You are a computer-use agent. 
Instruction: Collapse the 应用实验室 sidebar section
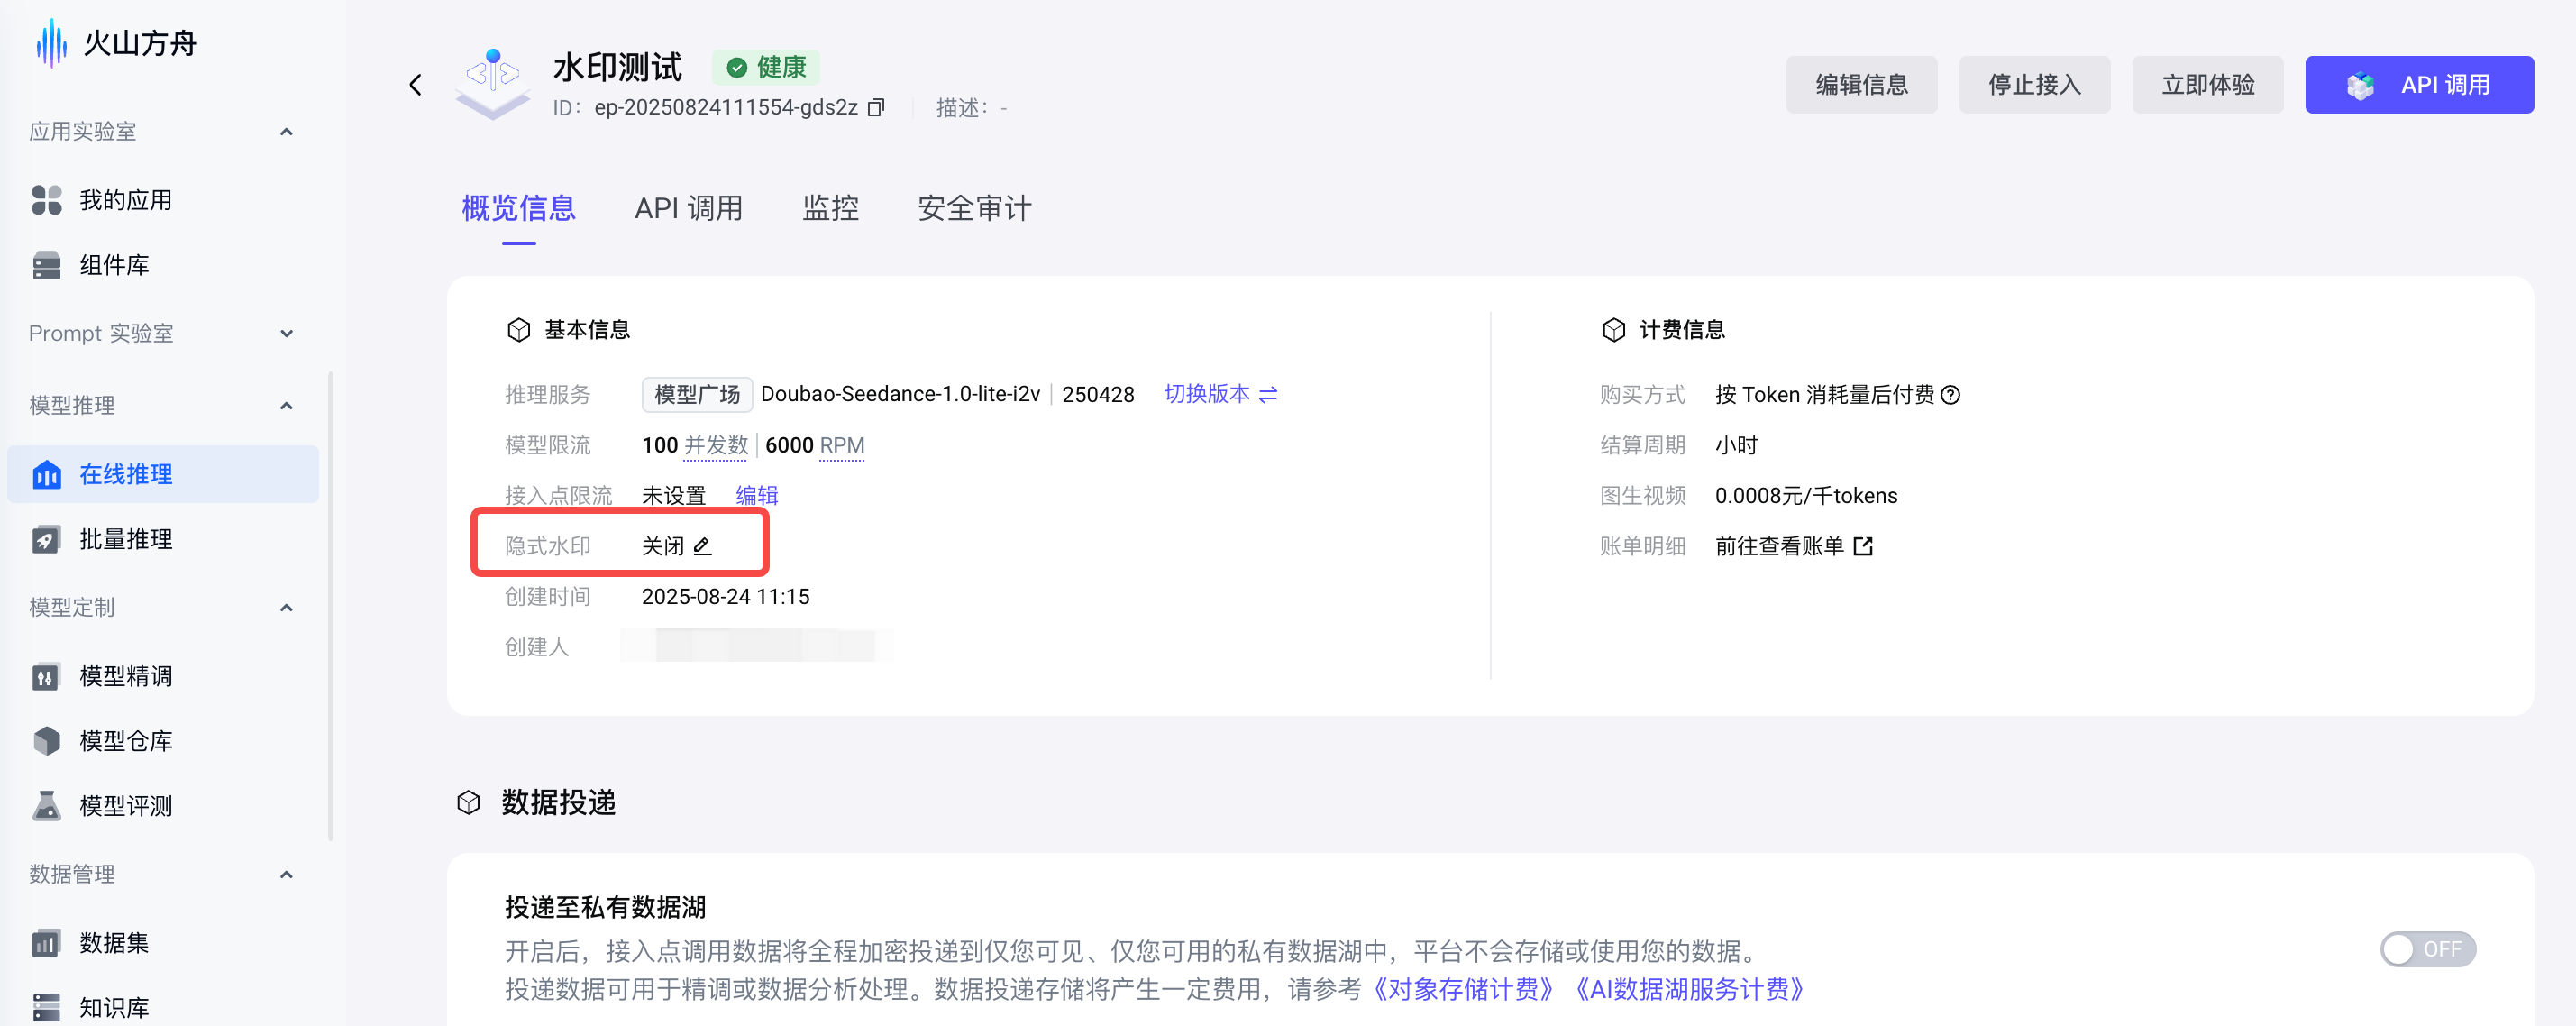click(286, 132)
